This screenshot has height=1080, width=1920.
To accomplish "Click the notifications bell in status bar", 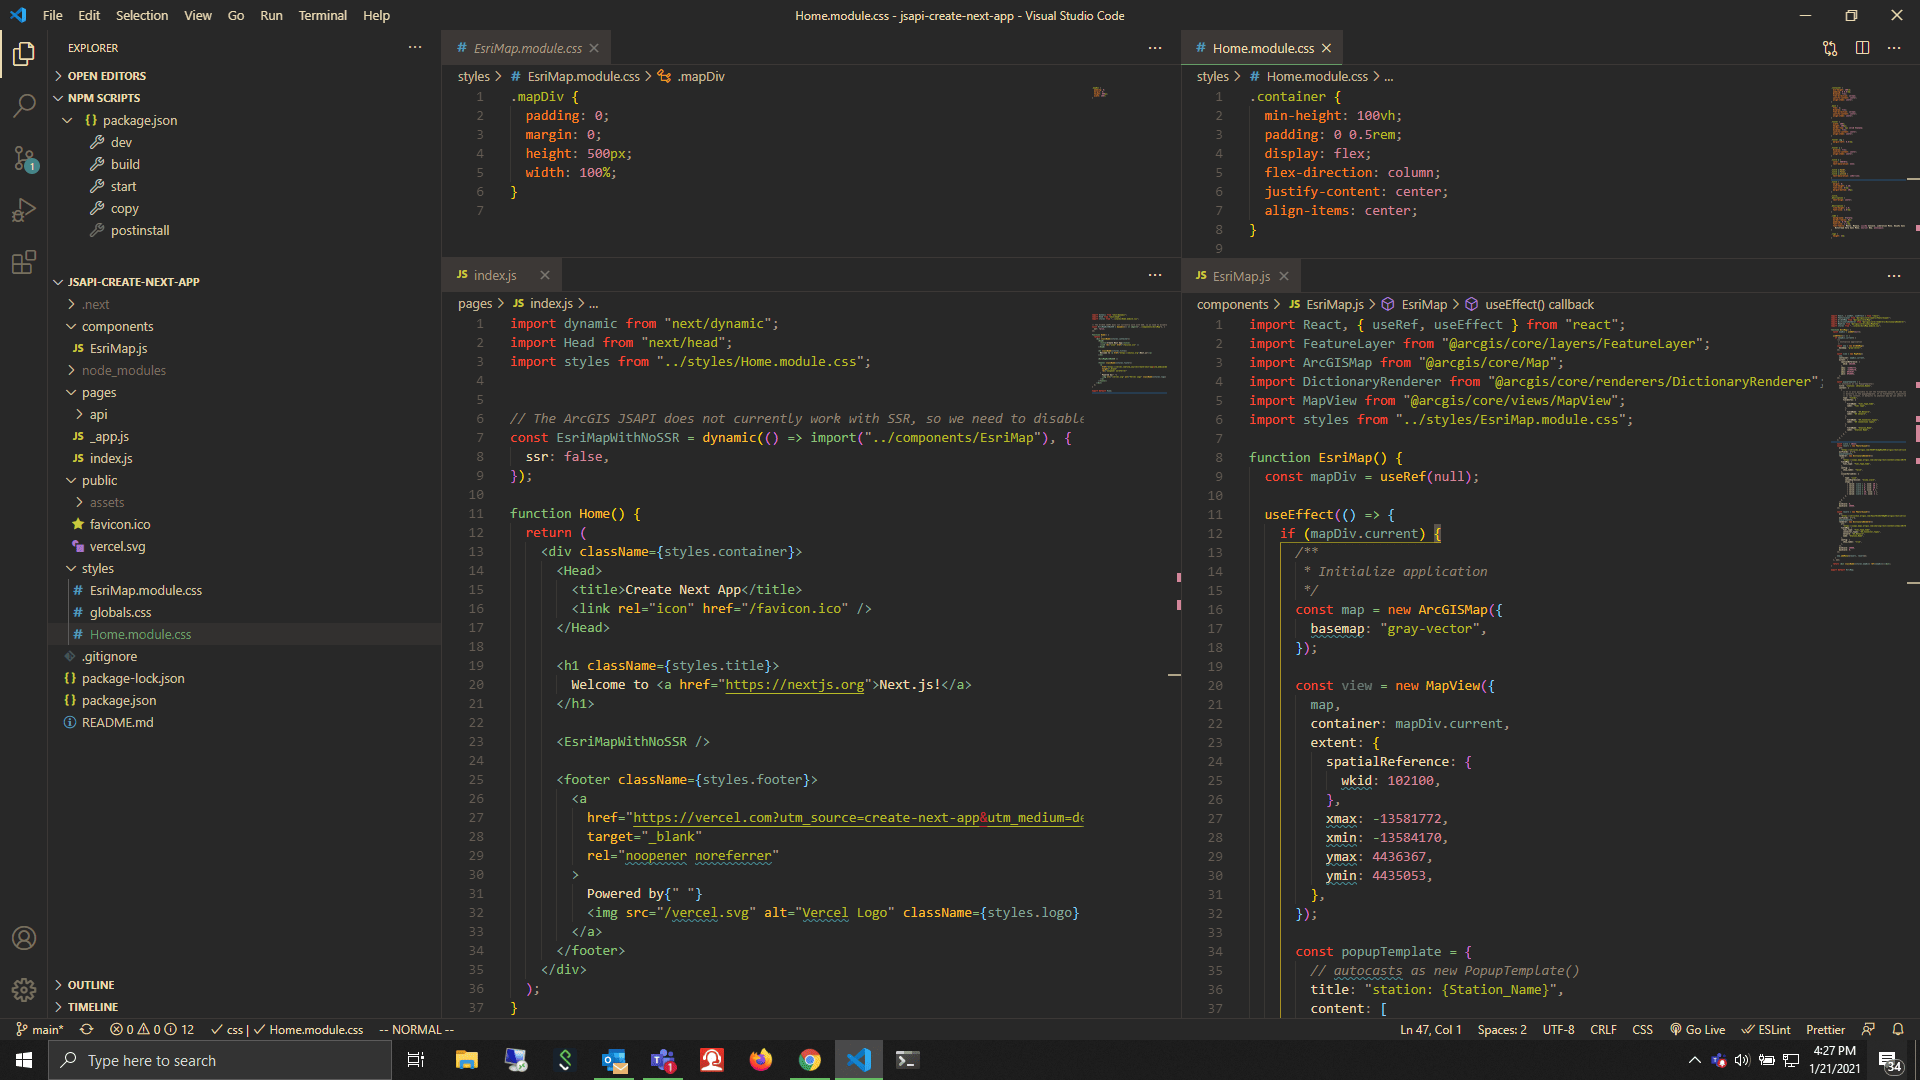I will [x=1898, y=1029].
